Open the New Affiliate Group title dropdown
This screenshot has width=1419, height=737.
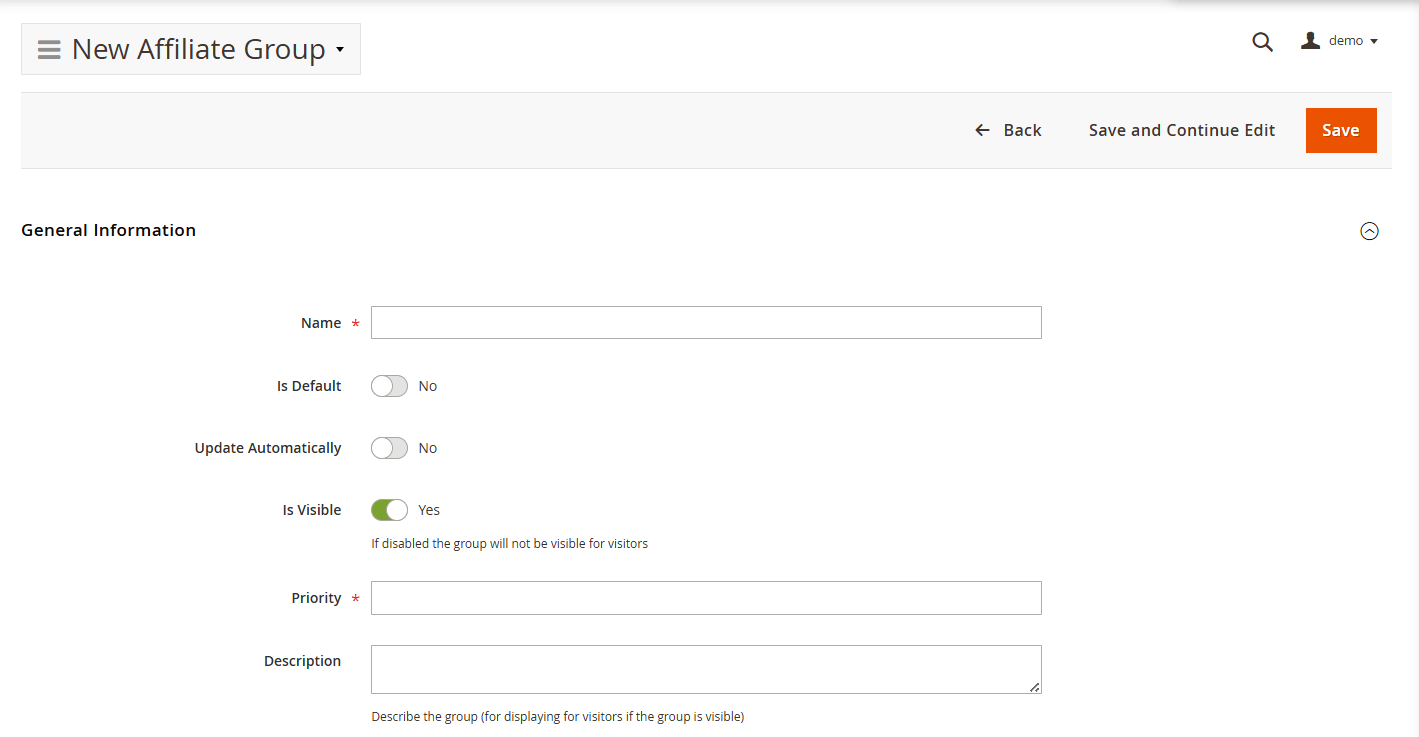pyautogui.click(x=340, y=50)
